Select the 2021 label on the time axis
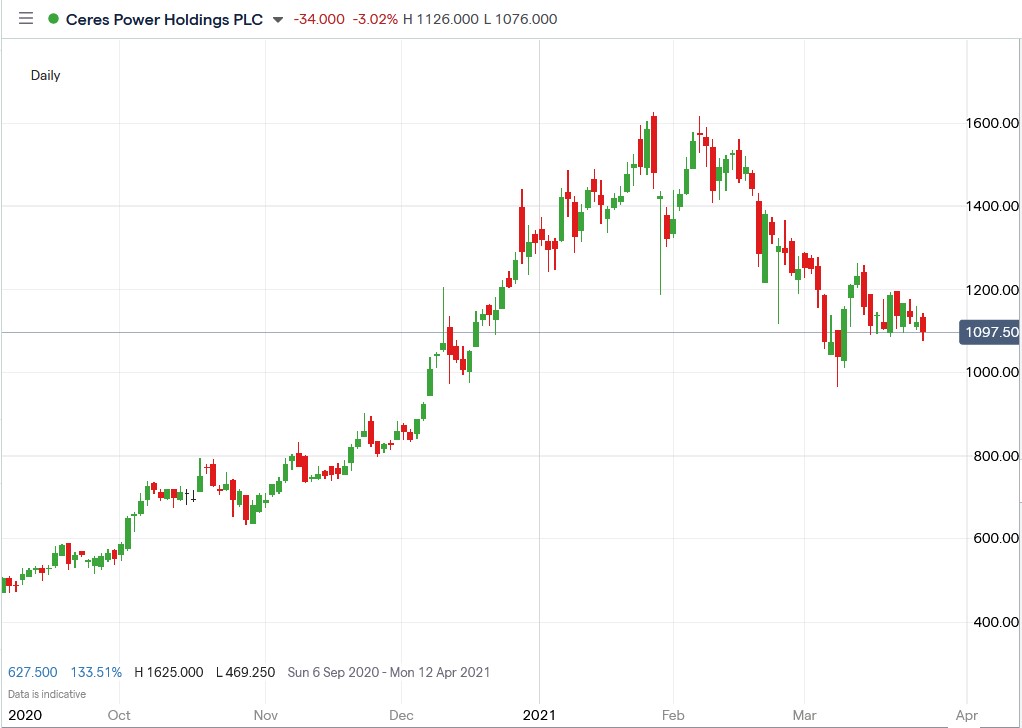This screenshot has width=1022, height=728. click(x=540, y=715)
